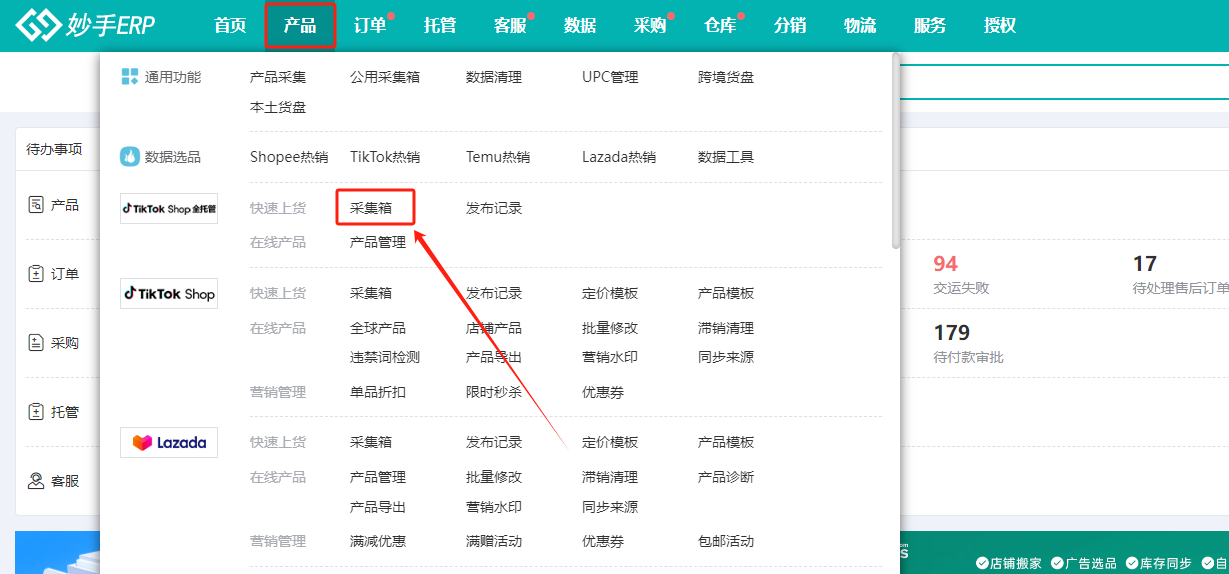Click the 订单 icon in 待办事项

pos(35,273)
